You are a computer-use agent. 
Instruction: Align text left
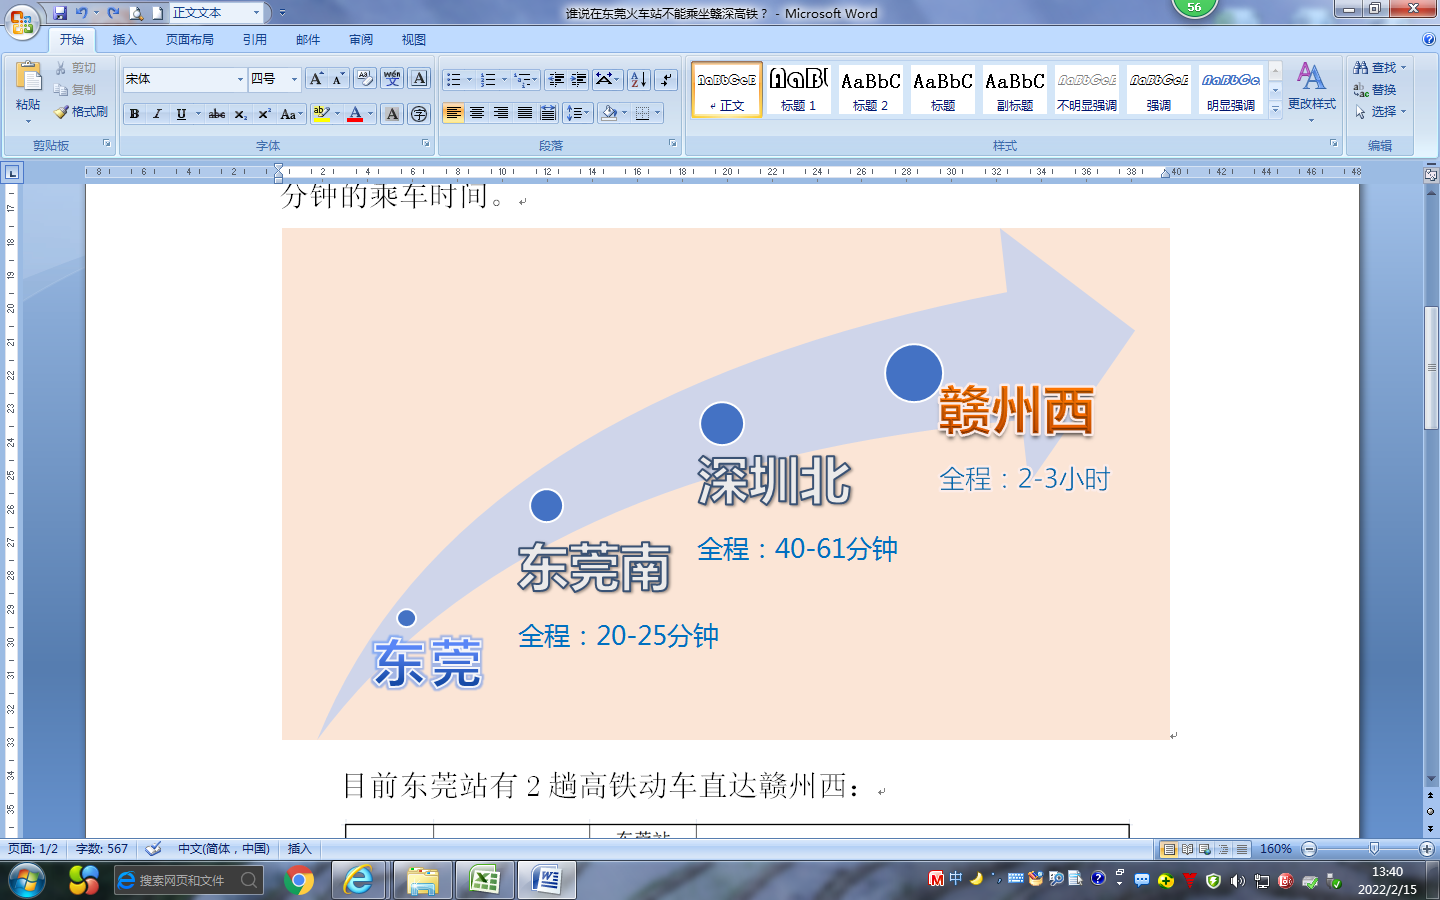[453, 113]
